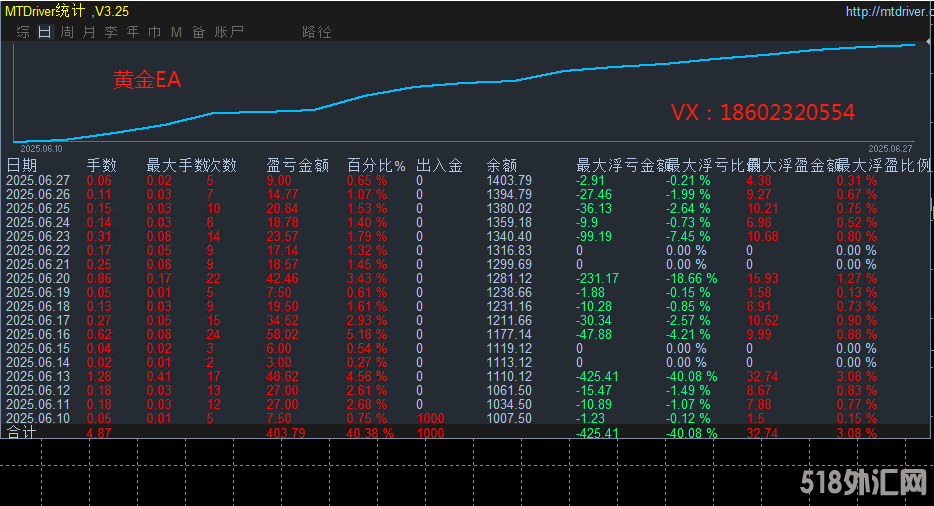Click balance value 1281.12
The width and height of the screenshot is (934, 506).
pos(509,278)
